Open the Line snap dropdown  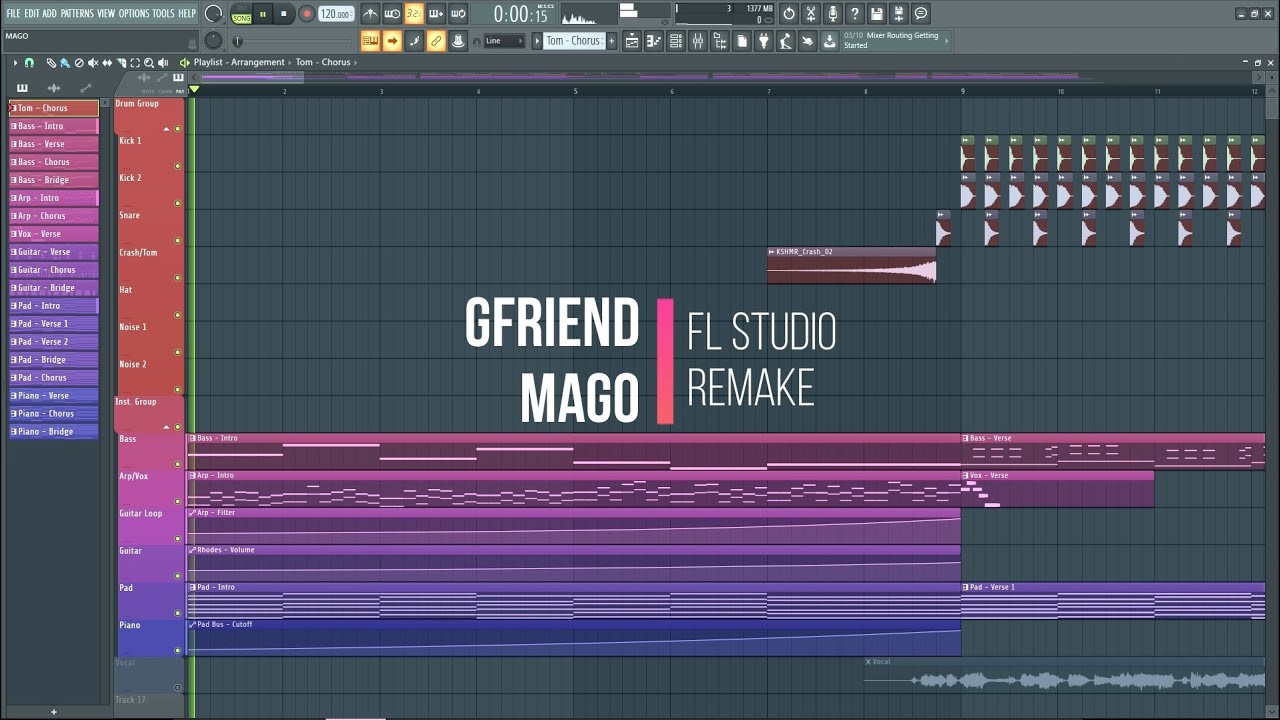click(x=504, y=41)
